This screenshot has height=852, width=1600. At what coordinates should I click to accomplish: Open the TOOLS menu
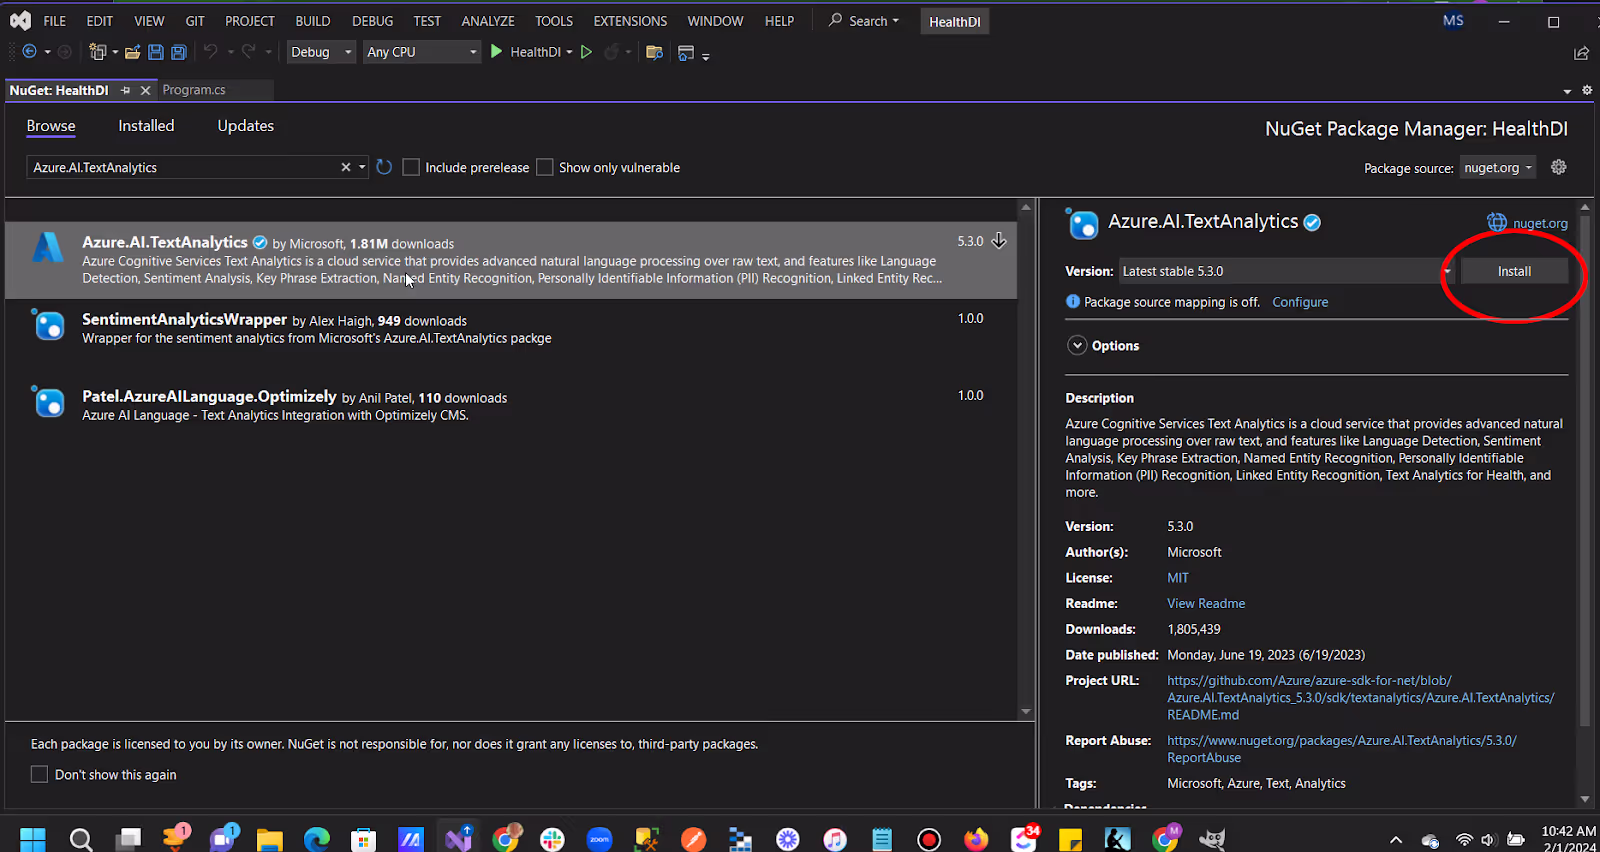[554, 21]
